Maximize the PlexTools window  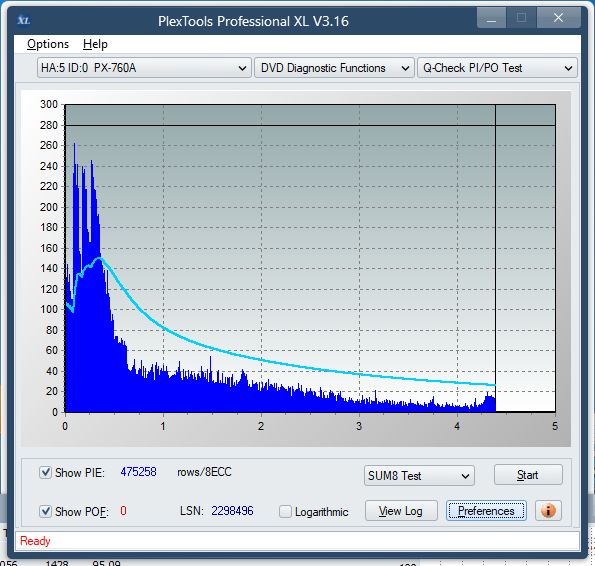click(x=521, y=18)
